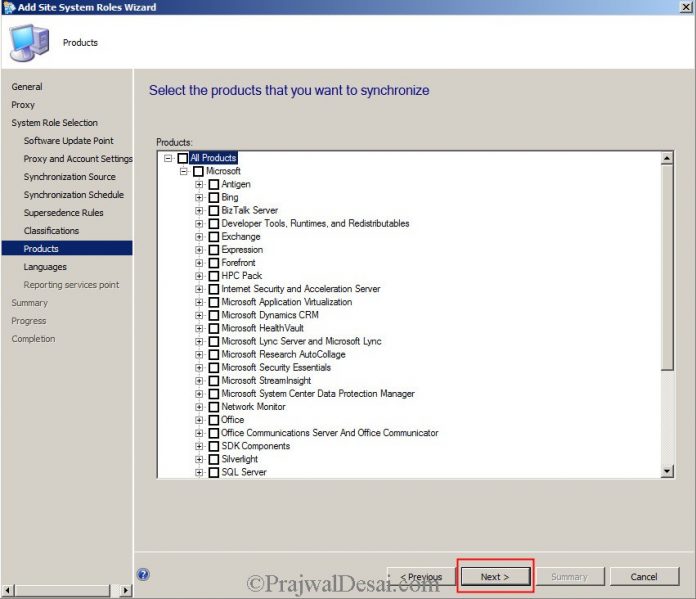The image size is (696, 599).
Task: Select Microsoft System Center Data Protection Manager
Action: (x=318, y=394)
